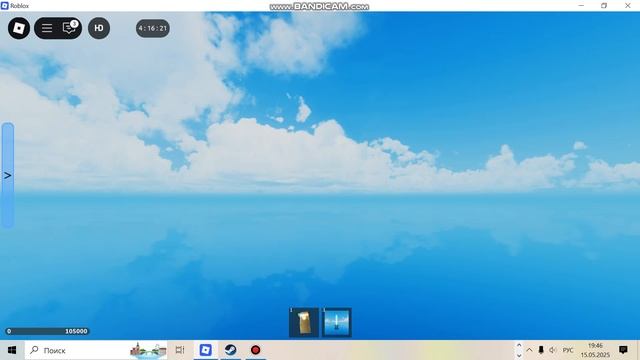Open Steam from the taskbar
This screenshot has height=360, width=640.
point(231,350)
